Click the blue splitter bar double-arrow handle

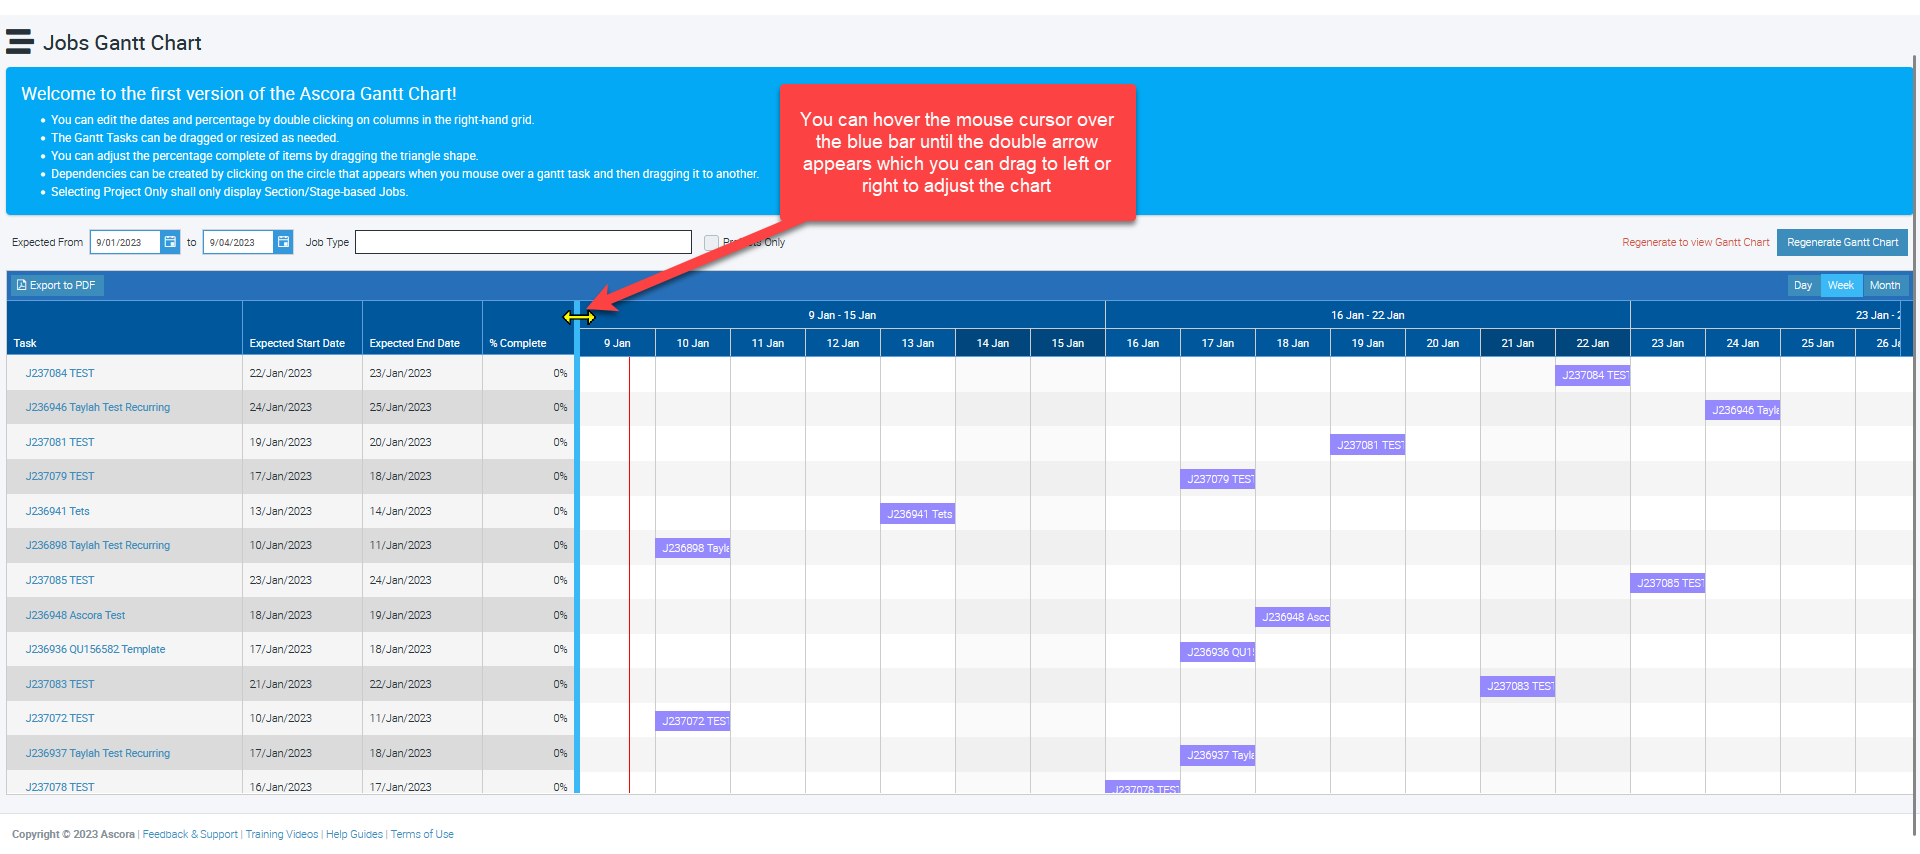coord(578,317)
